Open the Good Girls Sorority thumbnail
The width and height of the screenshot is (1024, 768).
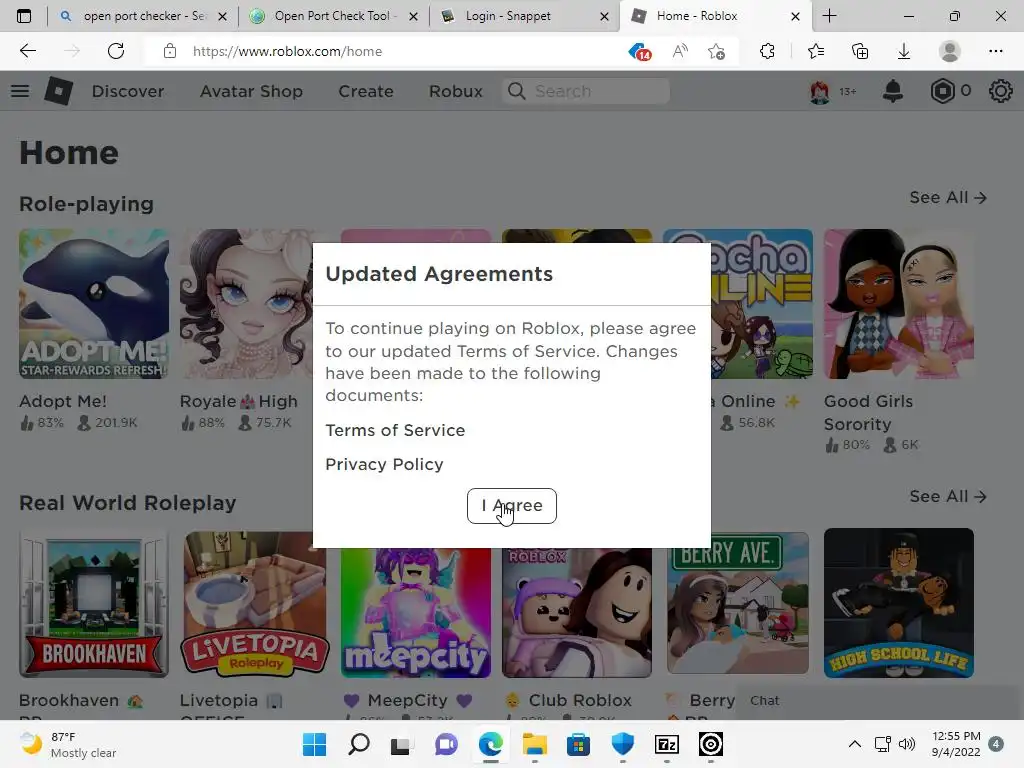[x=899, y=304]
